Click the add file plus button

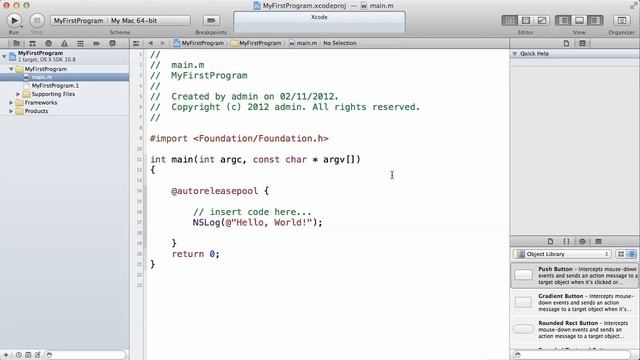(6, 355)
